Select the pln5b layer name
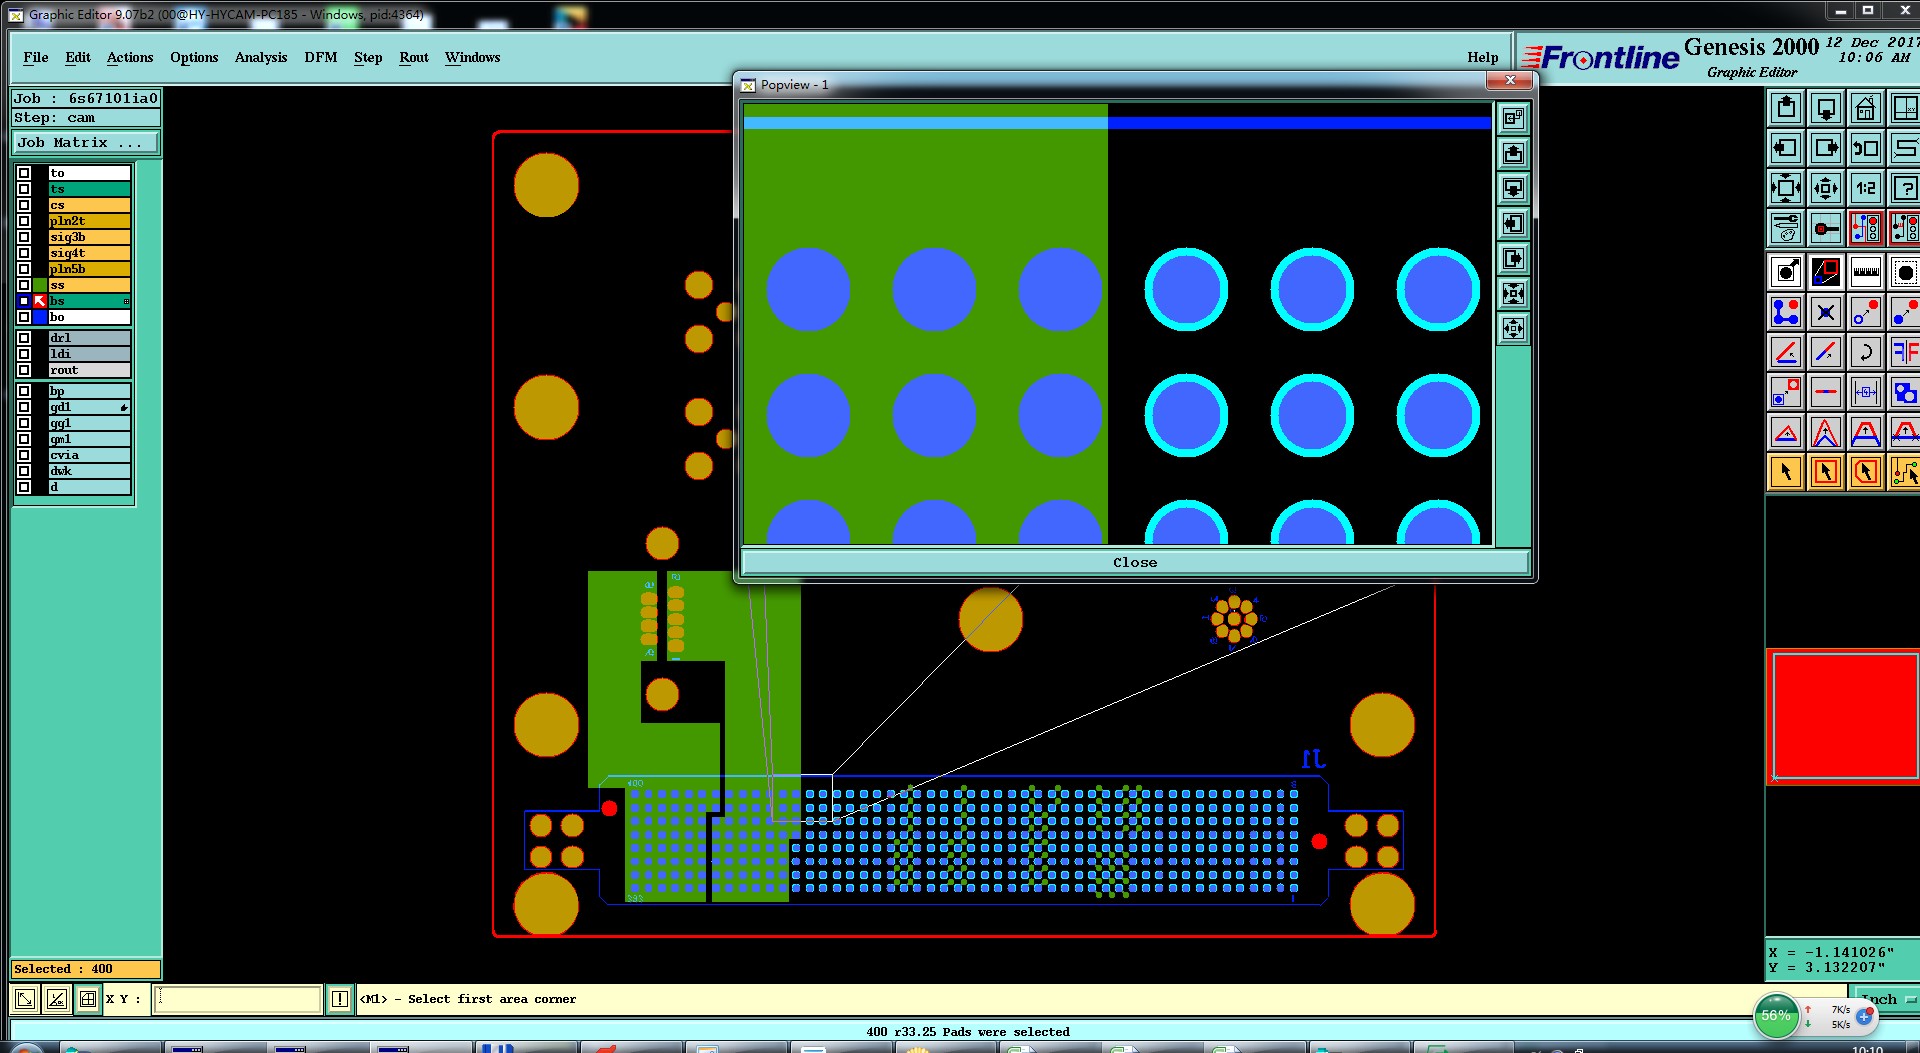Screen dimensions: 1920x1053 [x=89, y=269]
